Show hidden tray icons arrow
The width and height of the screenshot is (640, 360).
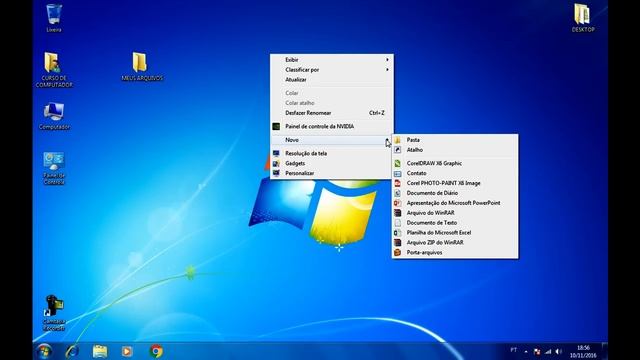click(526, 351)
